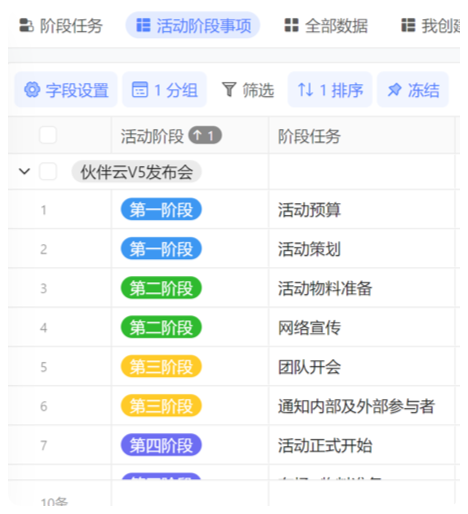This screenshot has width=468, height=514.
Task: Click the 活动预算 task cell
Action: 361,209
